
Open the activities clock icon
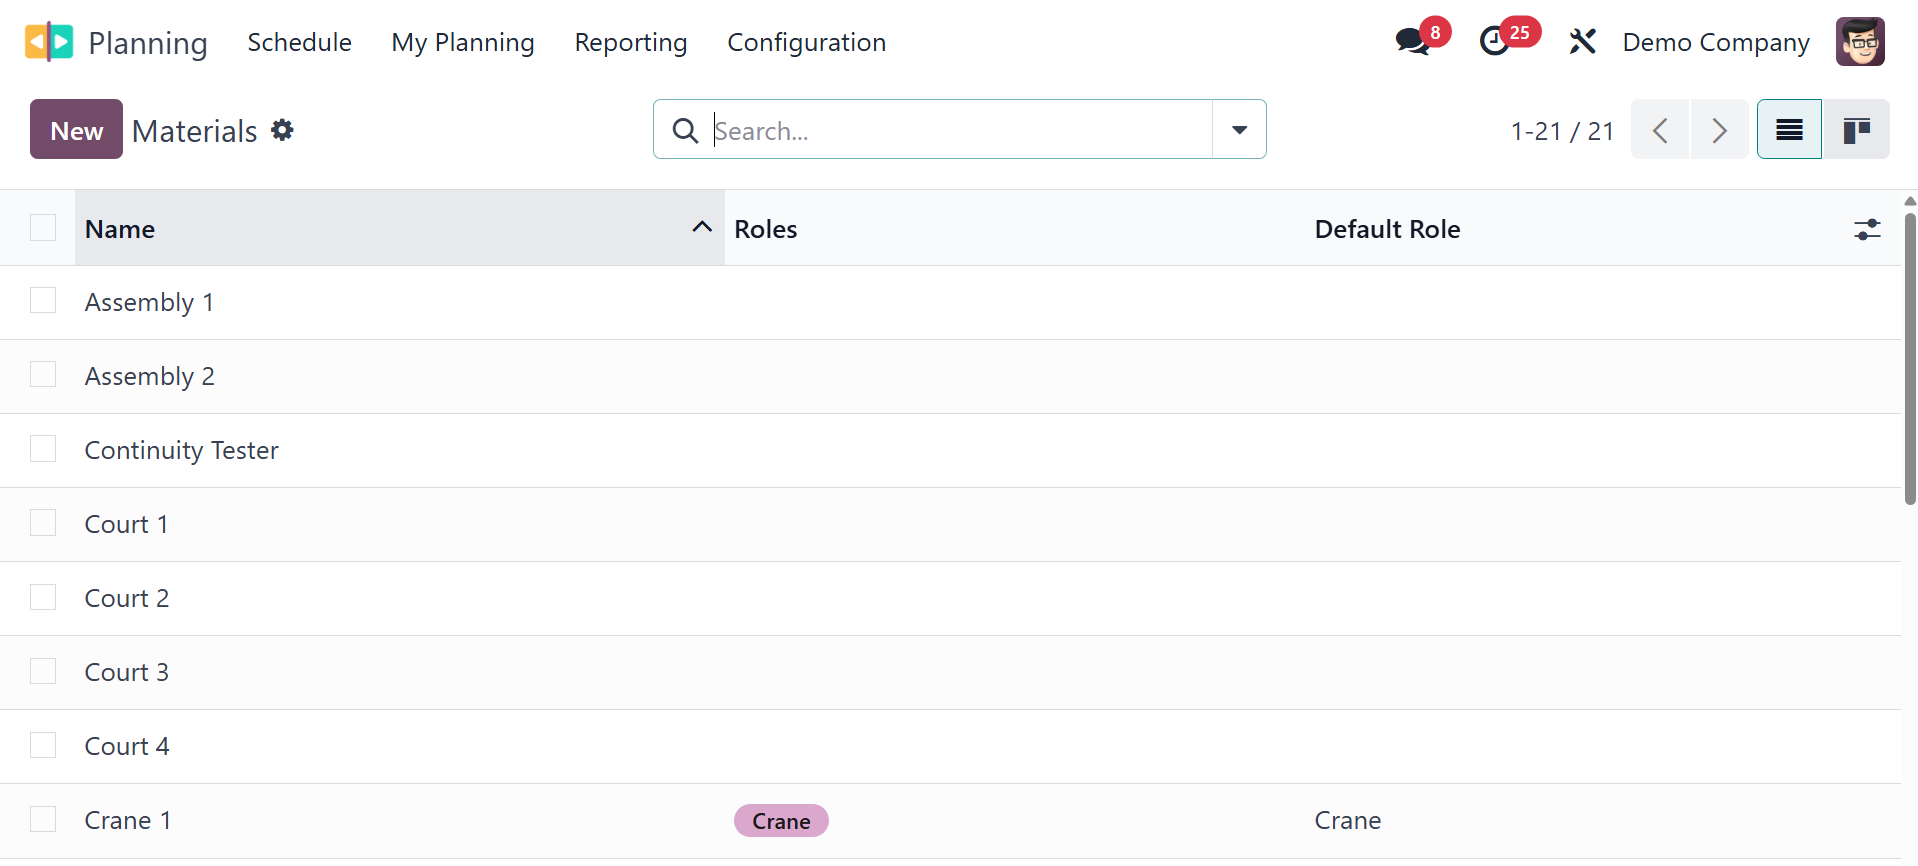point(1495,42)
